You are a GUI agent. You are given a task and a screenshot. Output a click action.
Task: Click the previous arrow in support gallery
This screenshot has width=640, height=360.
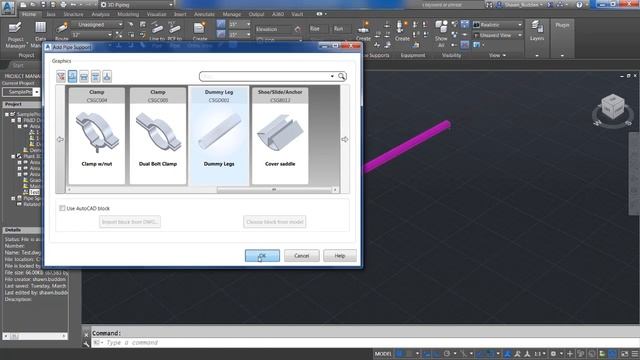click(x=60, y=139)
